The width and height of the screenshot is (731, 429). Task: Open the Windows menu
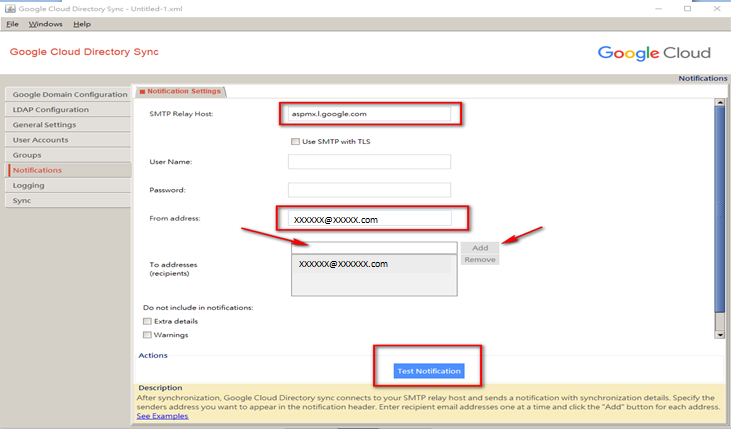[45, 23]
